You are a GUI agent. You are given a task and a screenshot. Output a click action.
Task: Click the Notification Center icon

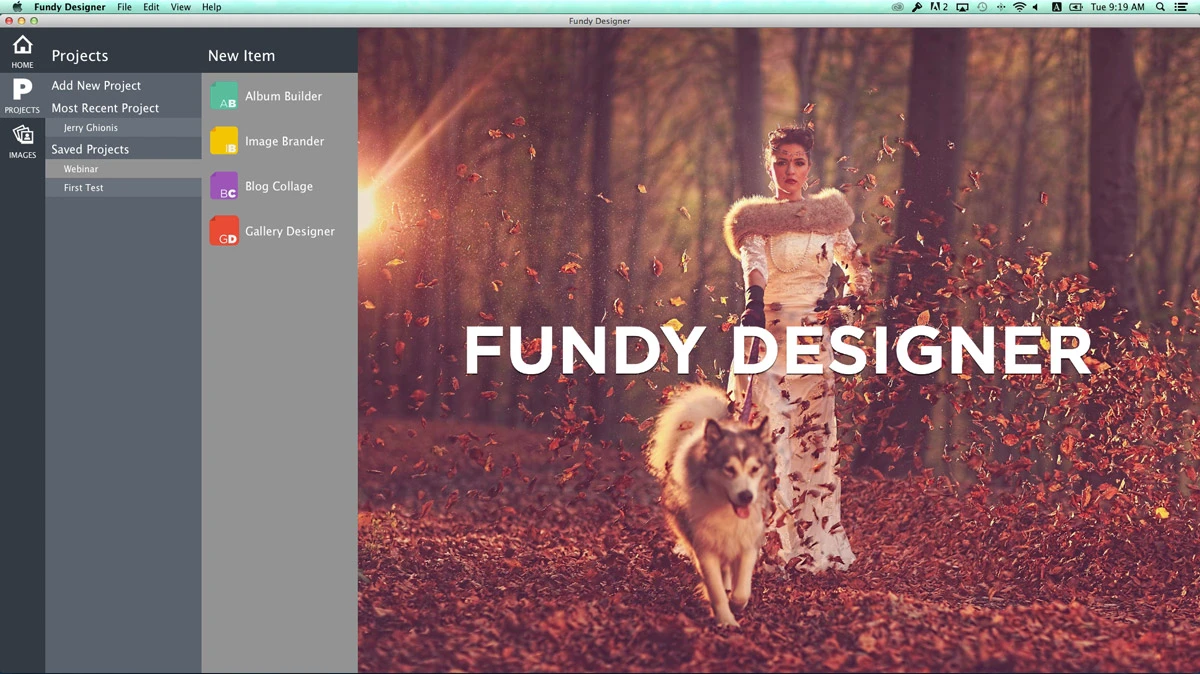tap(1182, 7)
